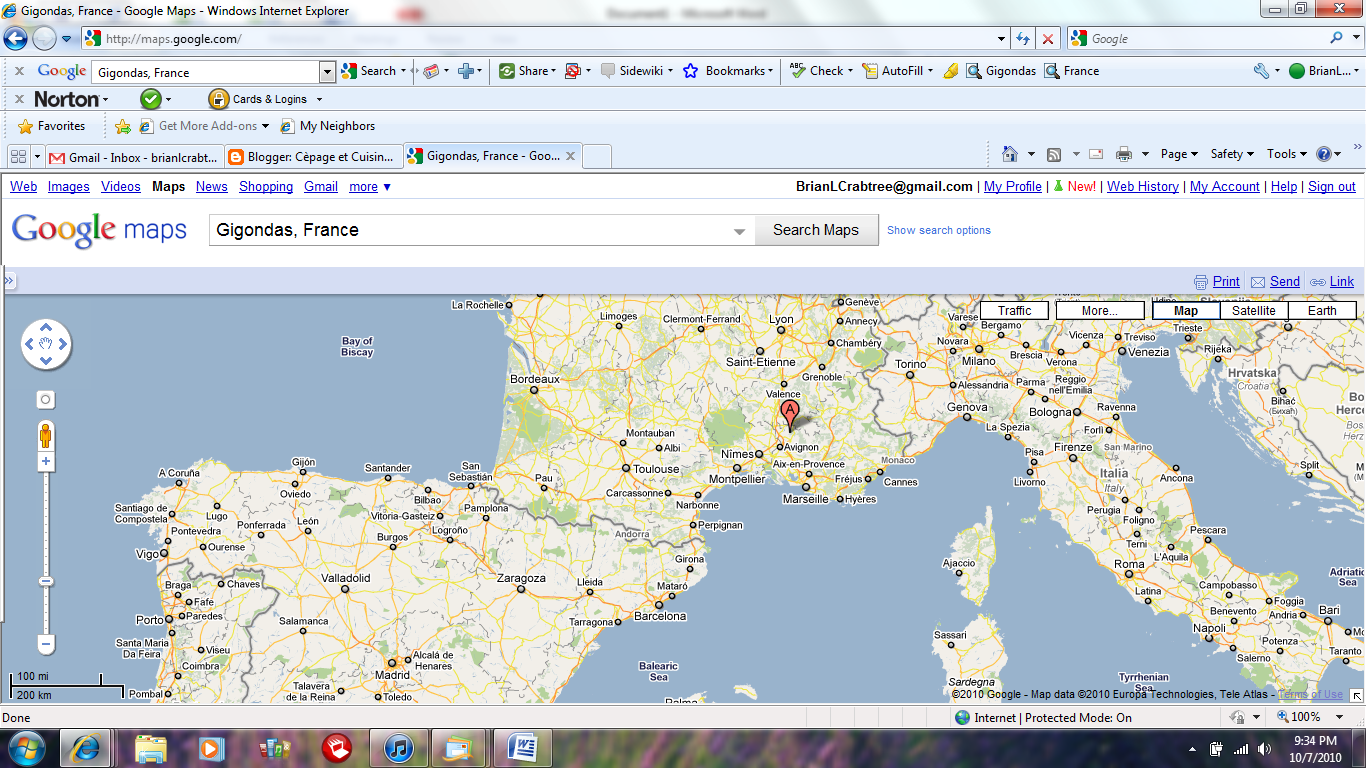This screenshot has height=768, width=1366.
Task: Select the Map view button
Action: click(x=1186, y=311)
